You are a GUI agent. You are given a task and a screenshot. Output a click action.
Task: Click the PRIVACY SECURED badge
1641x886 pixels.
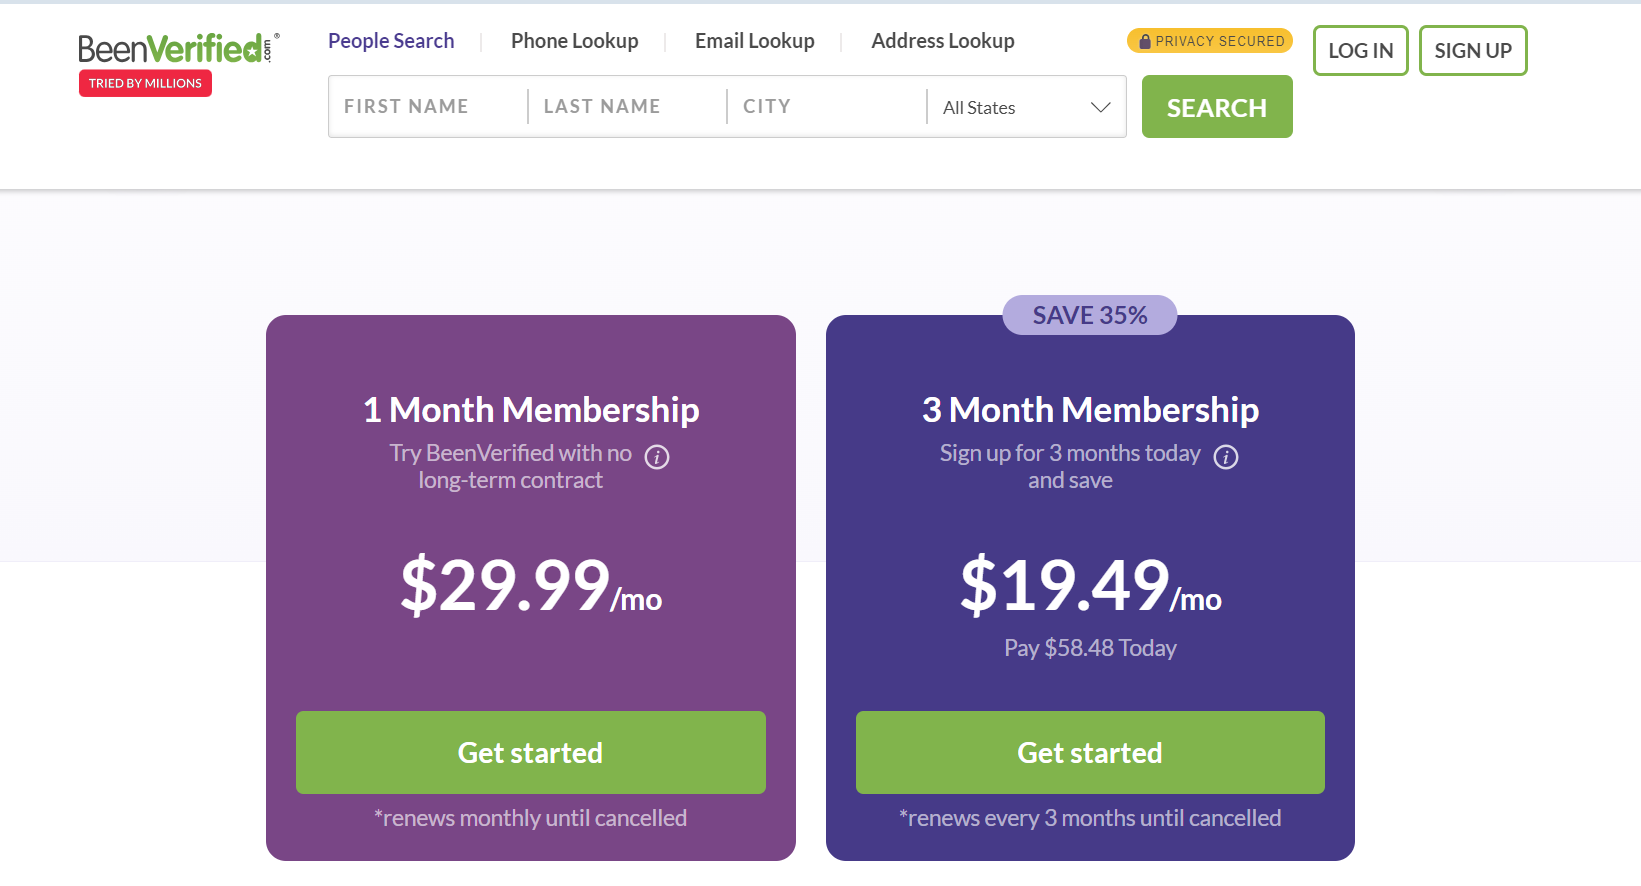(1209, 41)
